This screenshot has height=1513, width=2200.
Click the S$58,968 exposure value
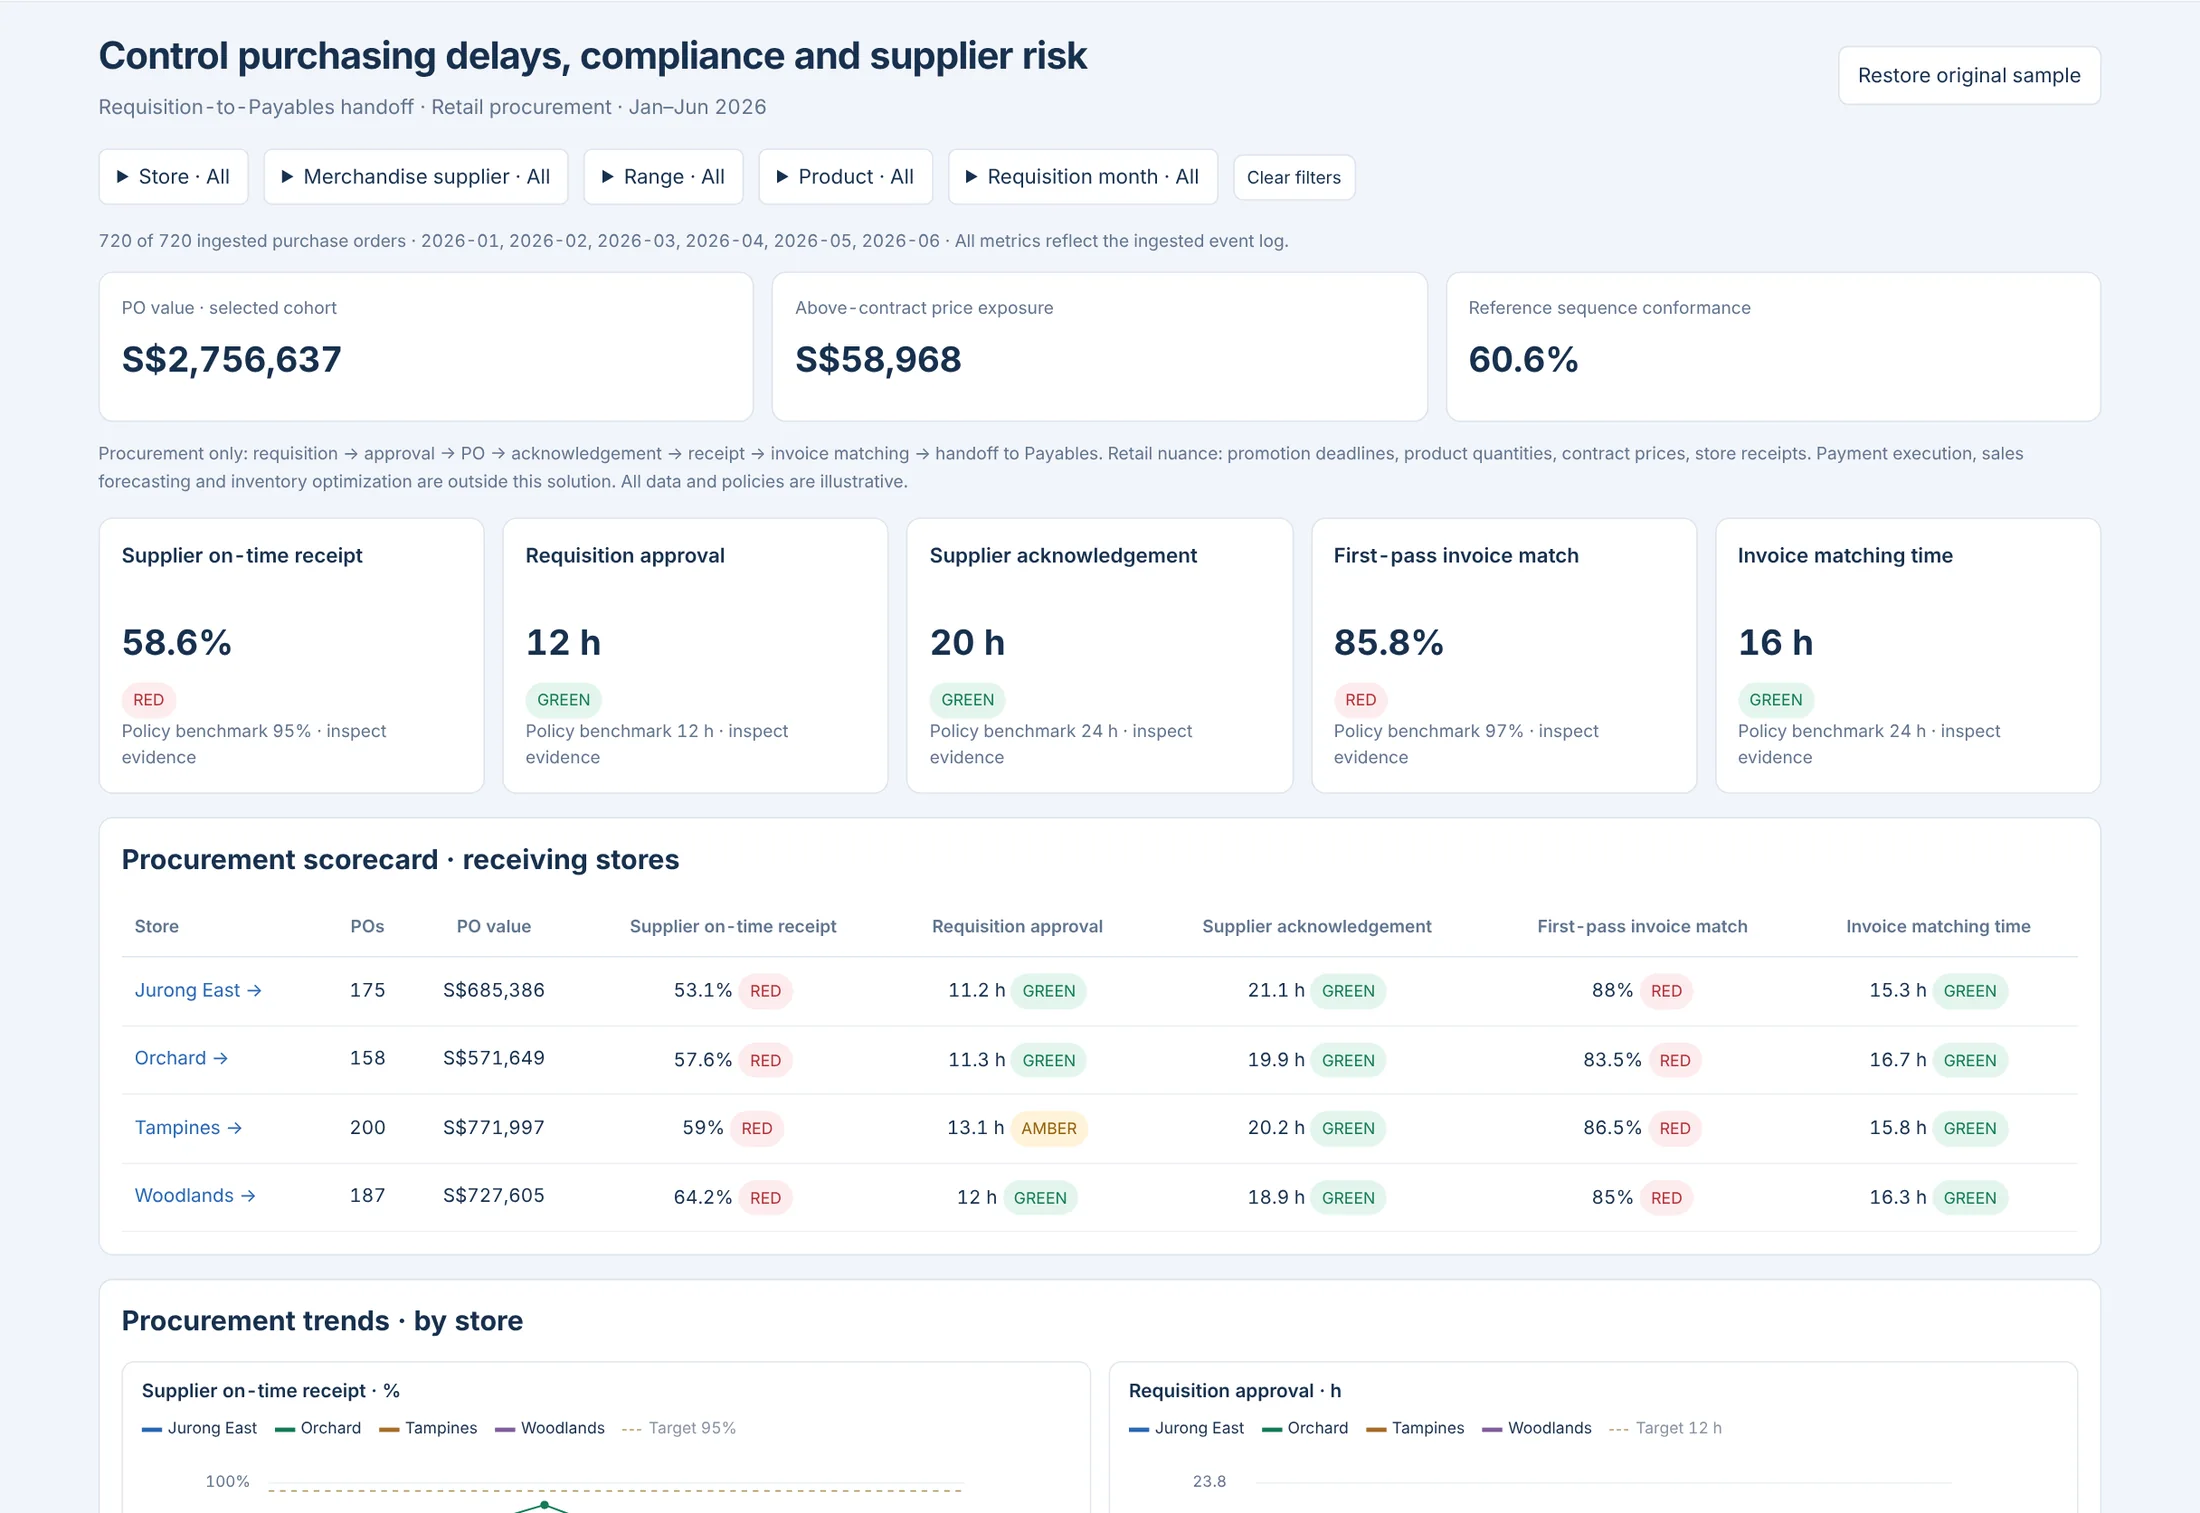878,359
